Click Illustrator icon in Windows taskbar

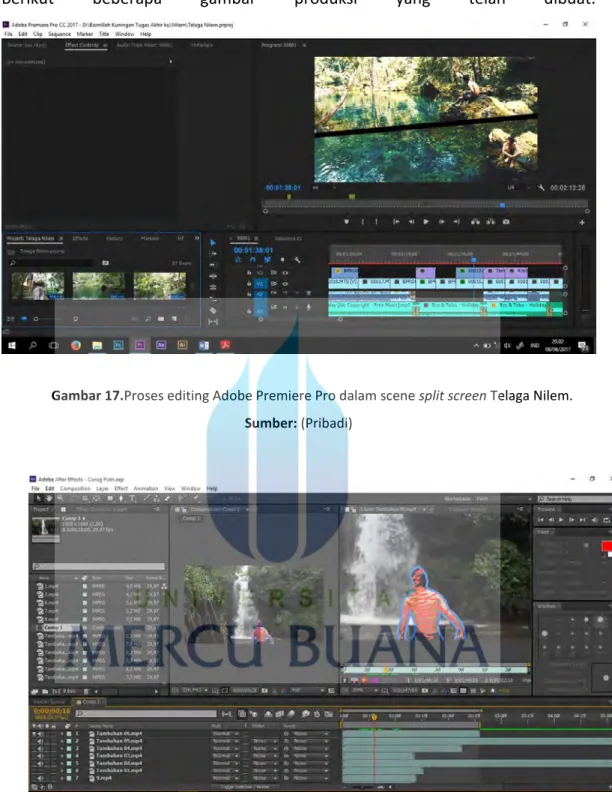(182, 345)
